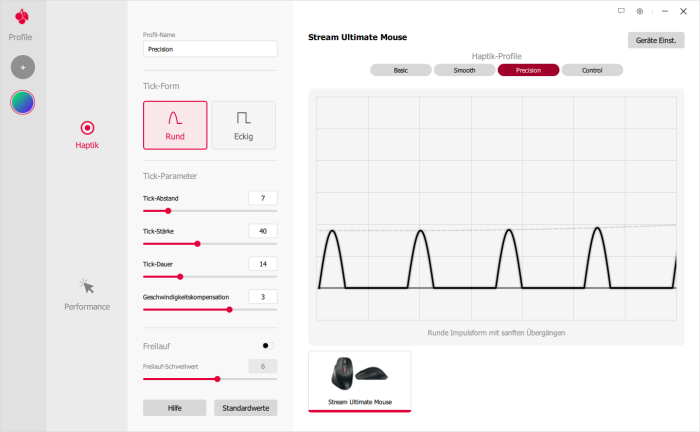Select the Stream Ultimate Mouse device thumbnail
Viewport: 700px width, 432px height.
pyautogui.click(x=359, y=380)
